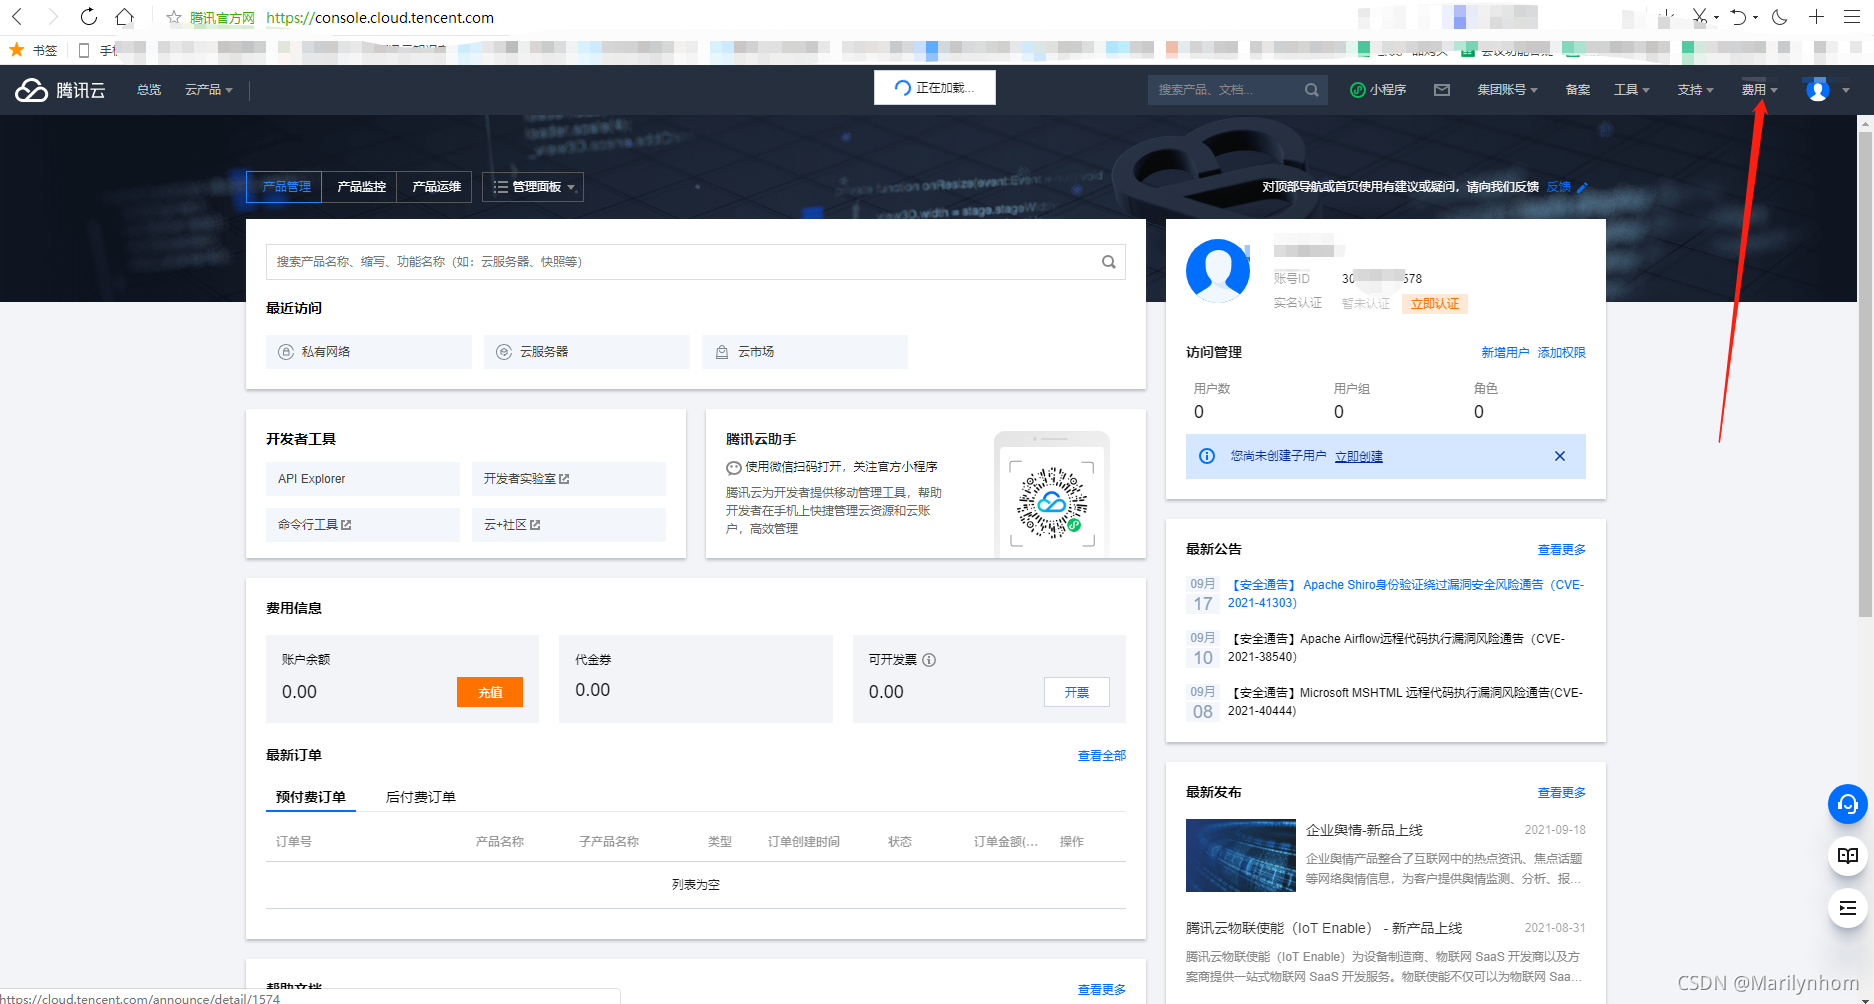Image resolution: width=1874 pixels, height=1004 pixels.
Task: Open browser home page icon
Action: (124, 17)
